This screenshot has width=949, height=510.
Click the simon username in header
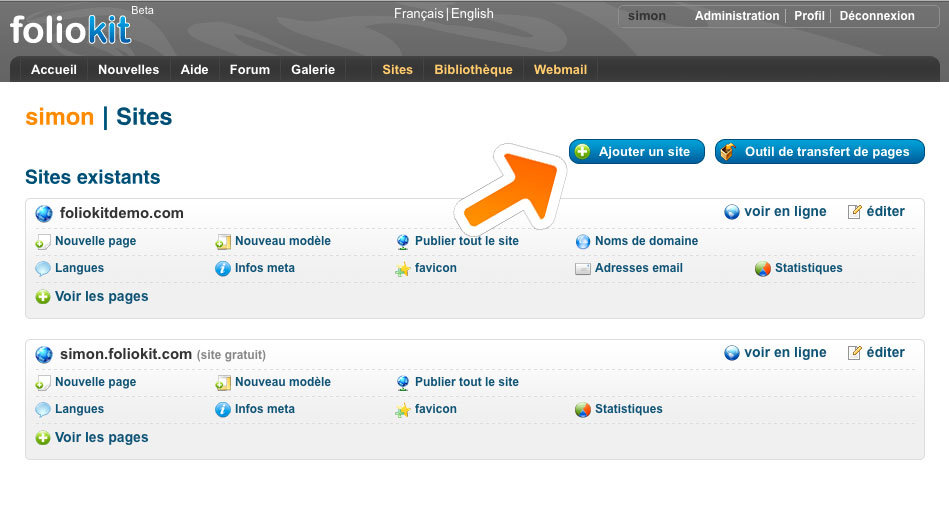pyautogui.click(x=646, y=16)
